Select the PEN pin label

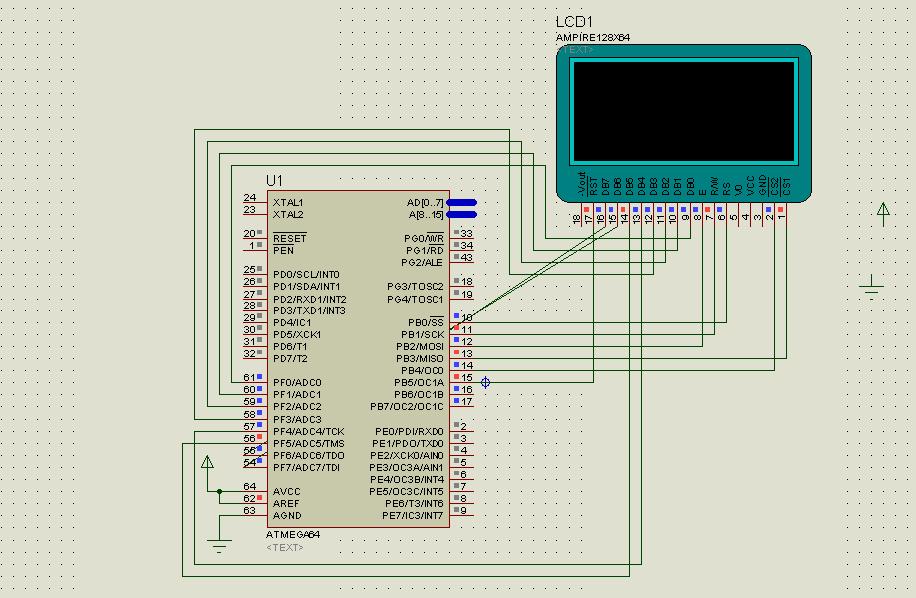pyautogui.click(x=283, y=251)
